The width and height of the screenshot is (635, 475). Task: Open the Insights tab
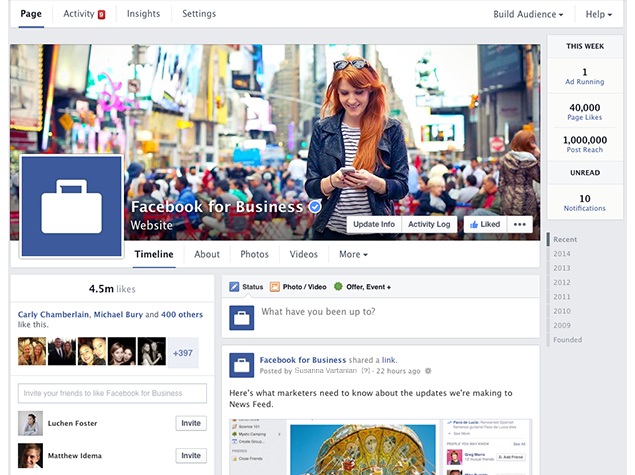[143, 14]
